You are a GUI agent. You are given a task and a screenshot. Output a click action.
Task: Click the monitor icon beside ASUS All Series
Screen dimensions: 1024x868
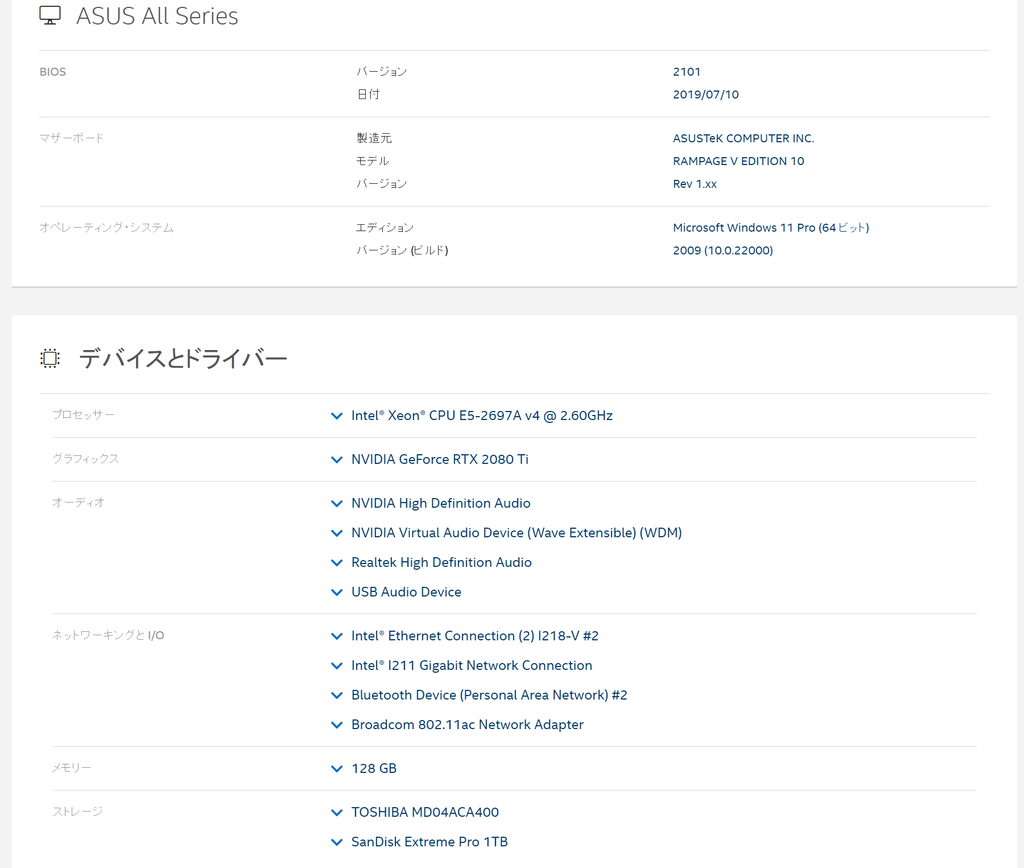[50, 16]
